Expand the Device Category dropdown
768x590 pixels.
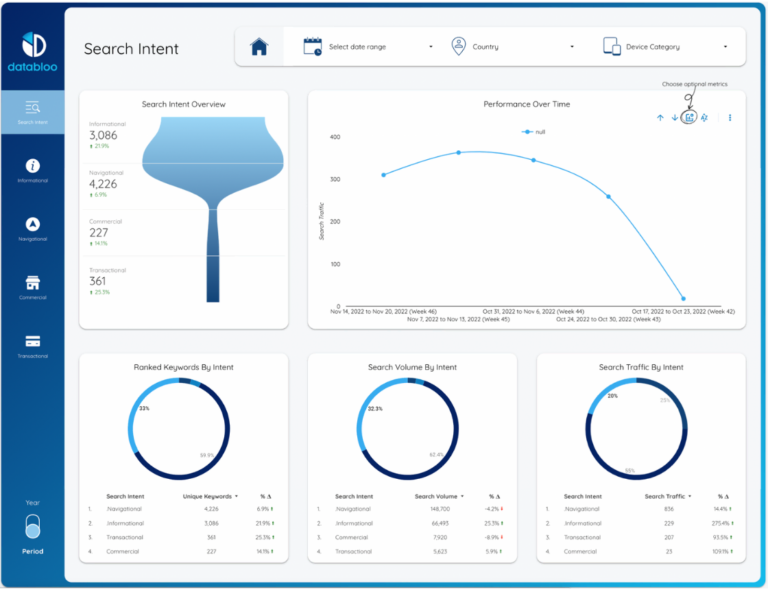[x=665, y=47]
